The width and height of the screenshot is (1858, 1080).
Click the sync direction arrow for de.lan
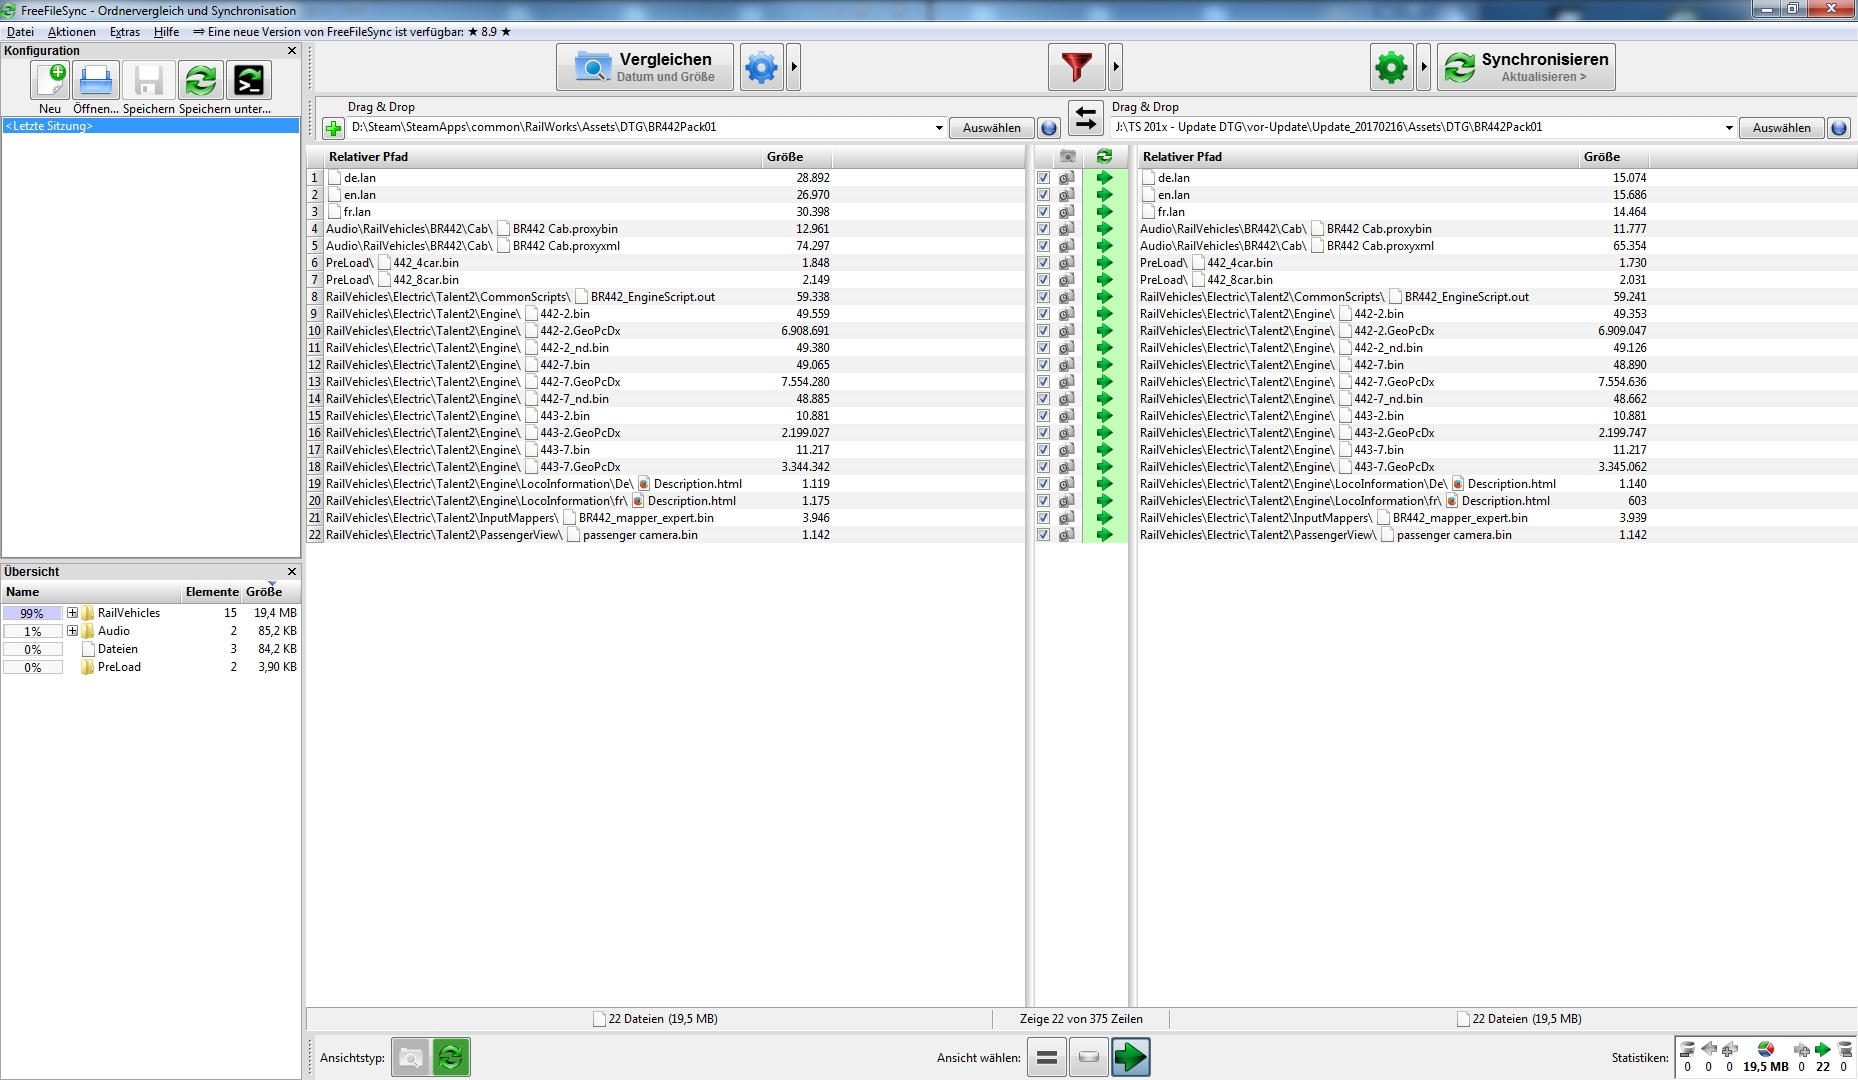(1104, 178)
